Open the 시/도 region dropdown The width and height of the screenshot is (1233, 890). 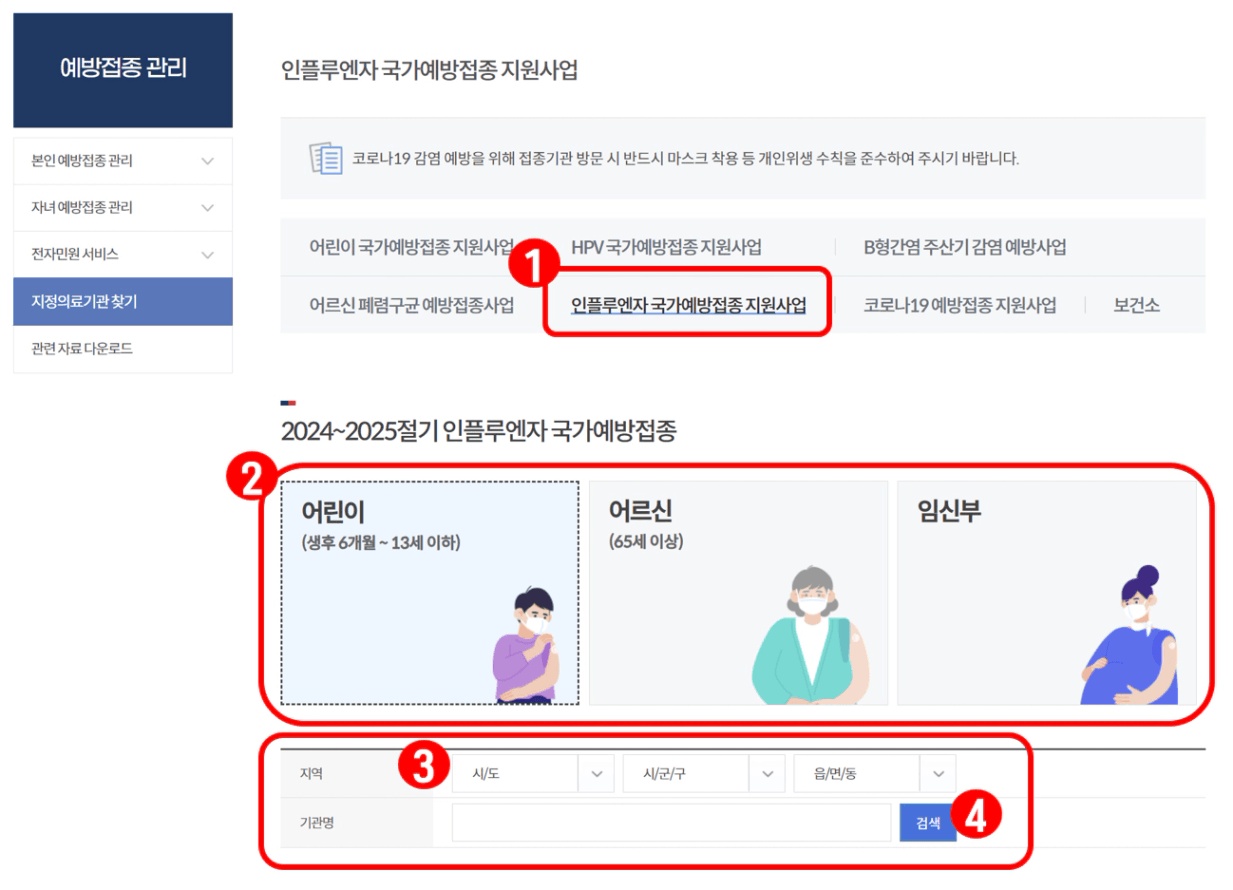point(533,773)
